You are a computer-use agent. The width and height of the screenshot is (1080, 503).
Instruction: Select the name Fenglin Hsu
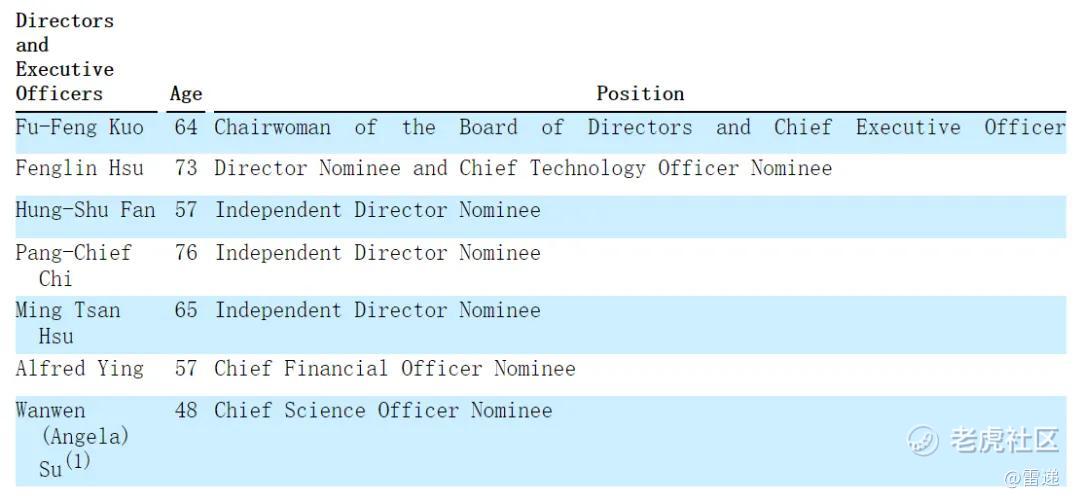79,168
